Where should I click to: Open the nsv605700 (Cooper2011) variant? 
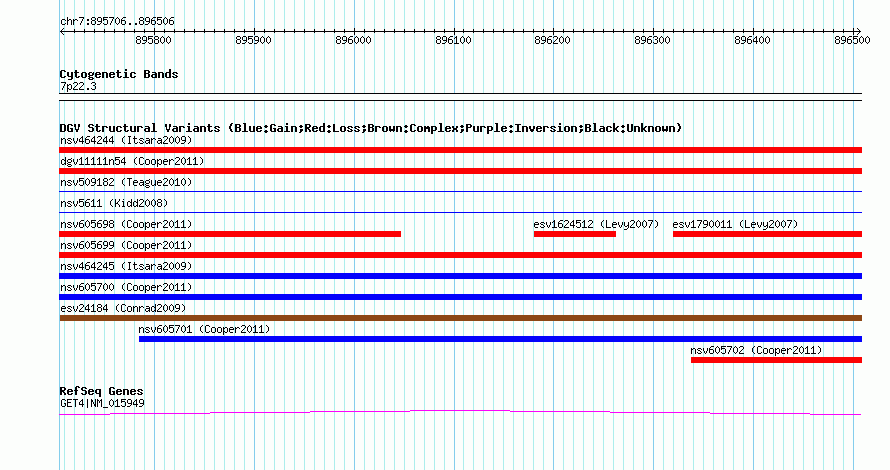(126, 287)
